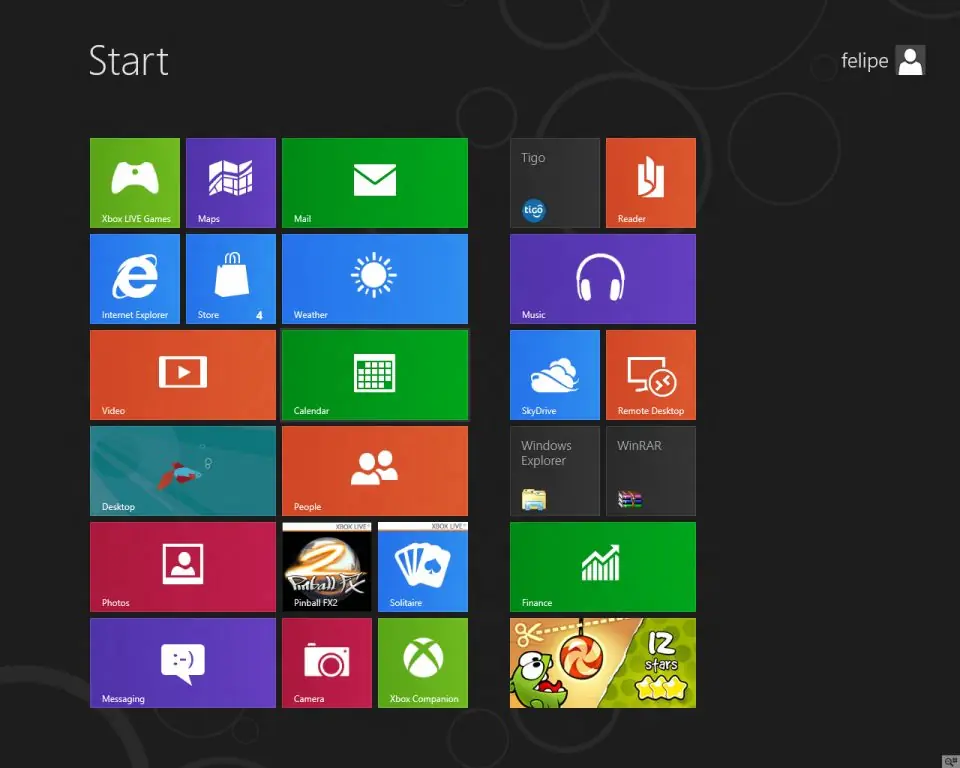Click the felipe user account name
The width and height of the screenshot is (960, 768).
point(864,61)
